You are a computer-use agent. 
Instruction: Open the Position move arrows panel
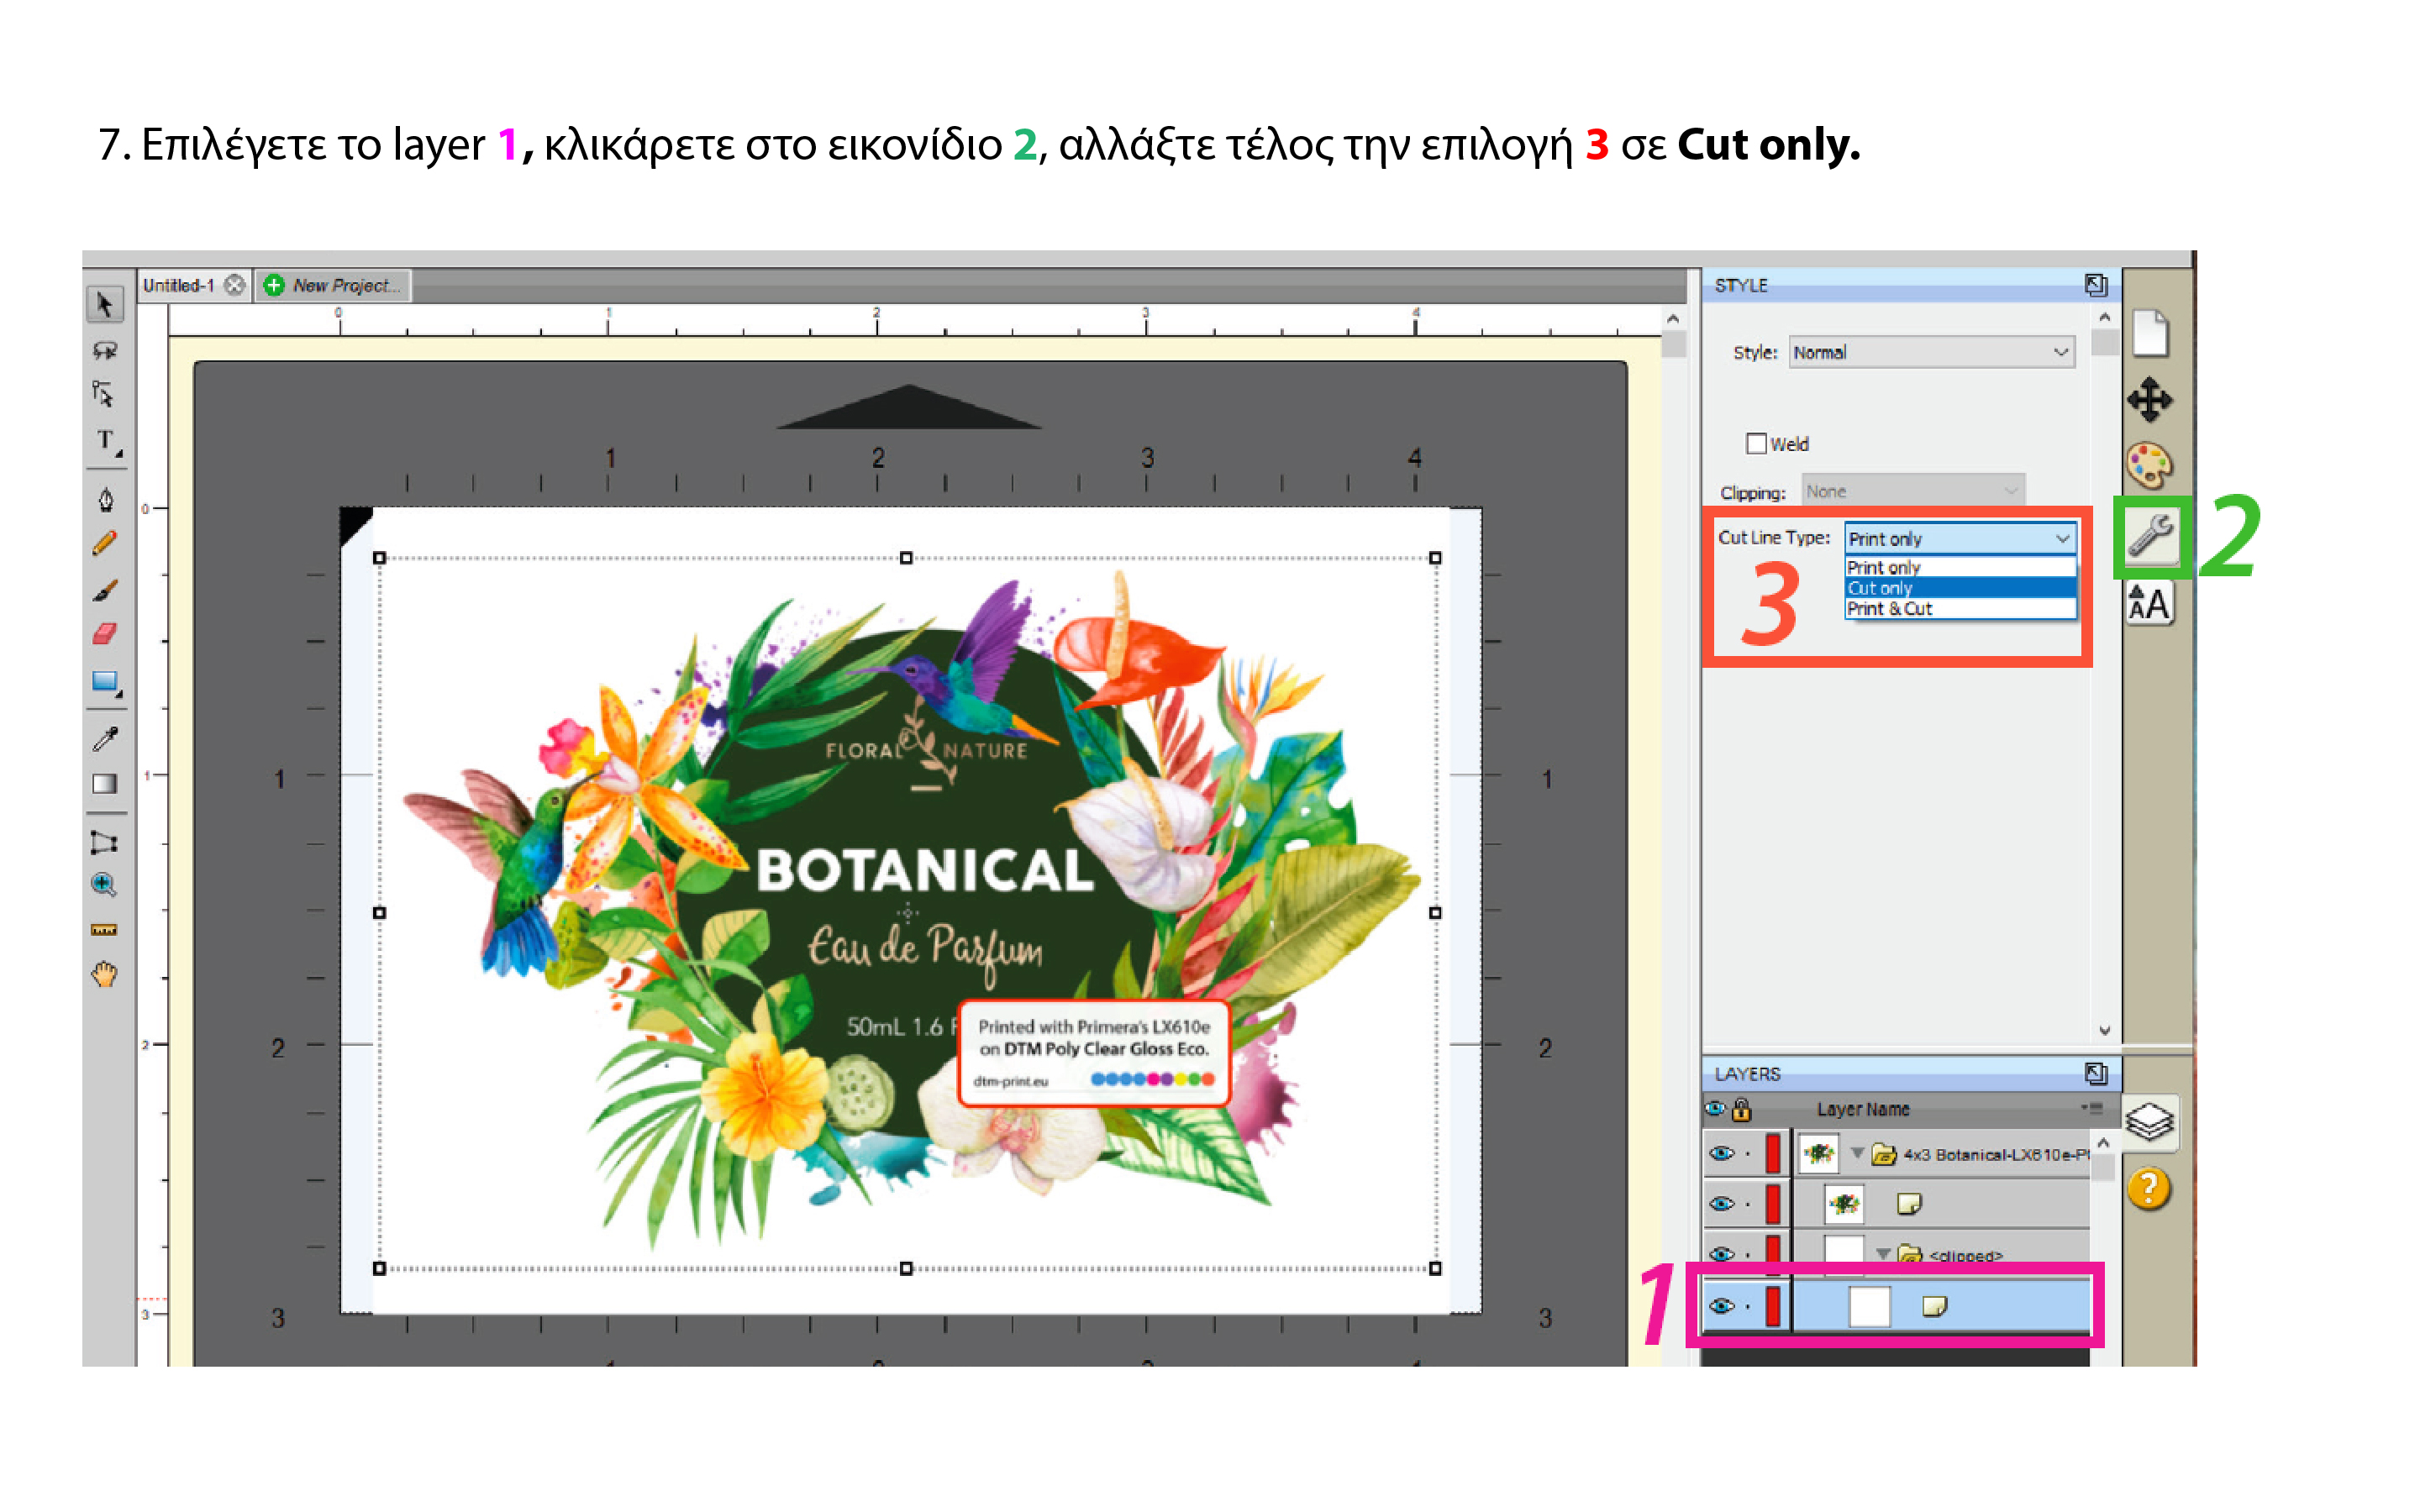(x=2150, y=400)
